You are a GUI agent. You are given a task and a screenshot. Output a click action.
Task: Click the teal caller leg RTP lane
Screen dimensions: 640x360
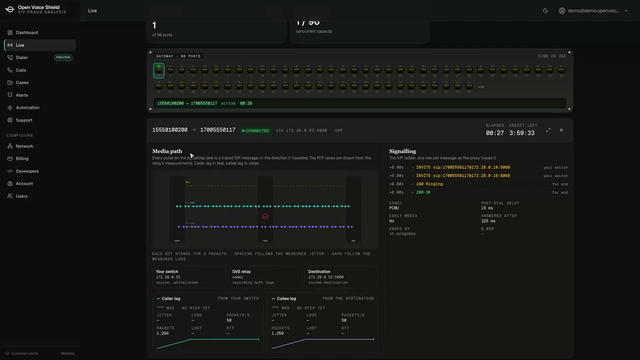point(263,206)
